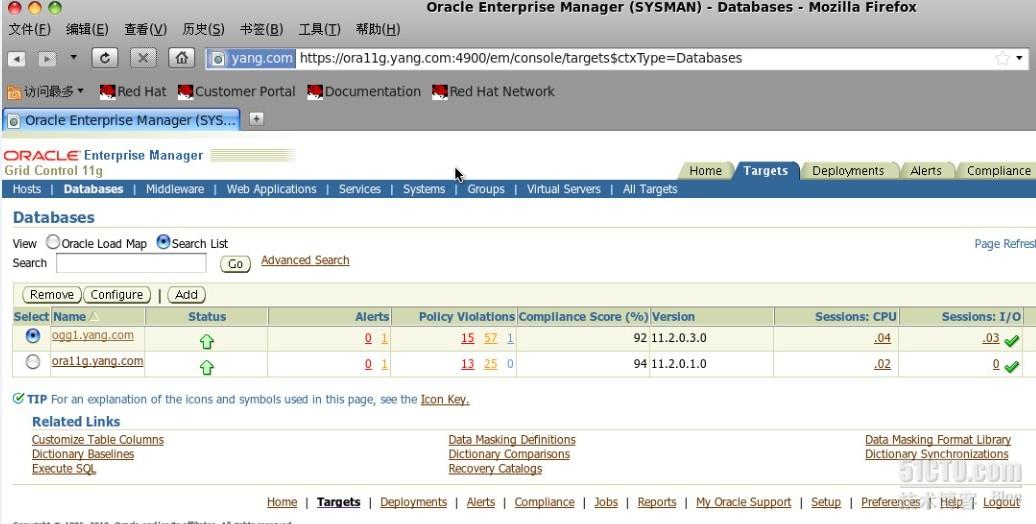
Task: Open the Customer Portal bookmark
Action: point(237,91)
